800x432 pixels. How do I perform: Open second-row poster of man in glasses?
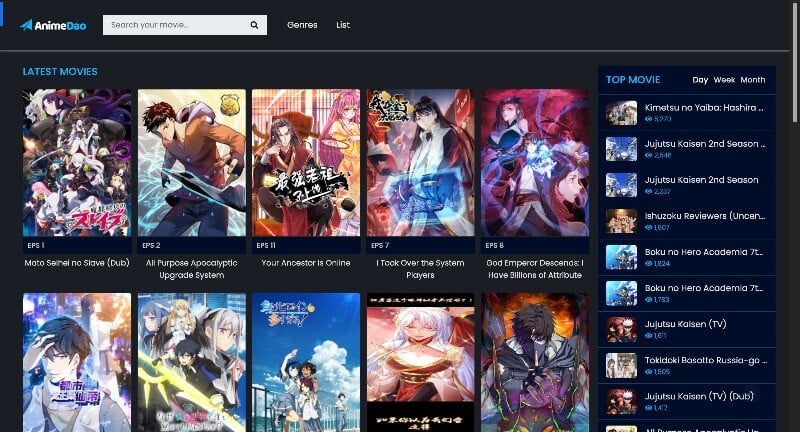pyautogui.click(x=77, y=362)
